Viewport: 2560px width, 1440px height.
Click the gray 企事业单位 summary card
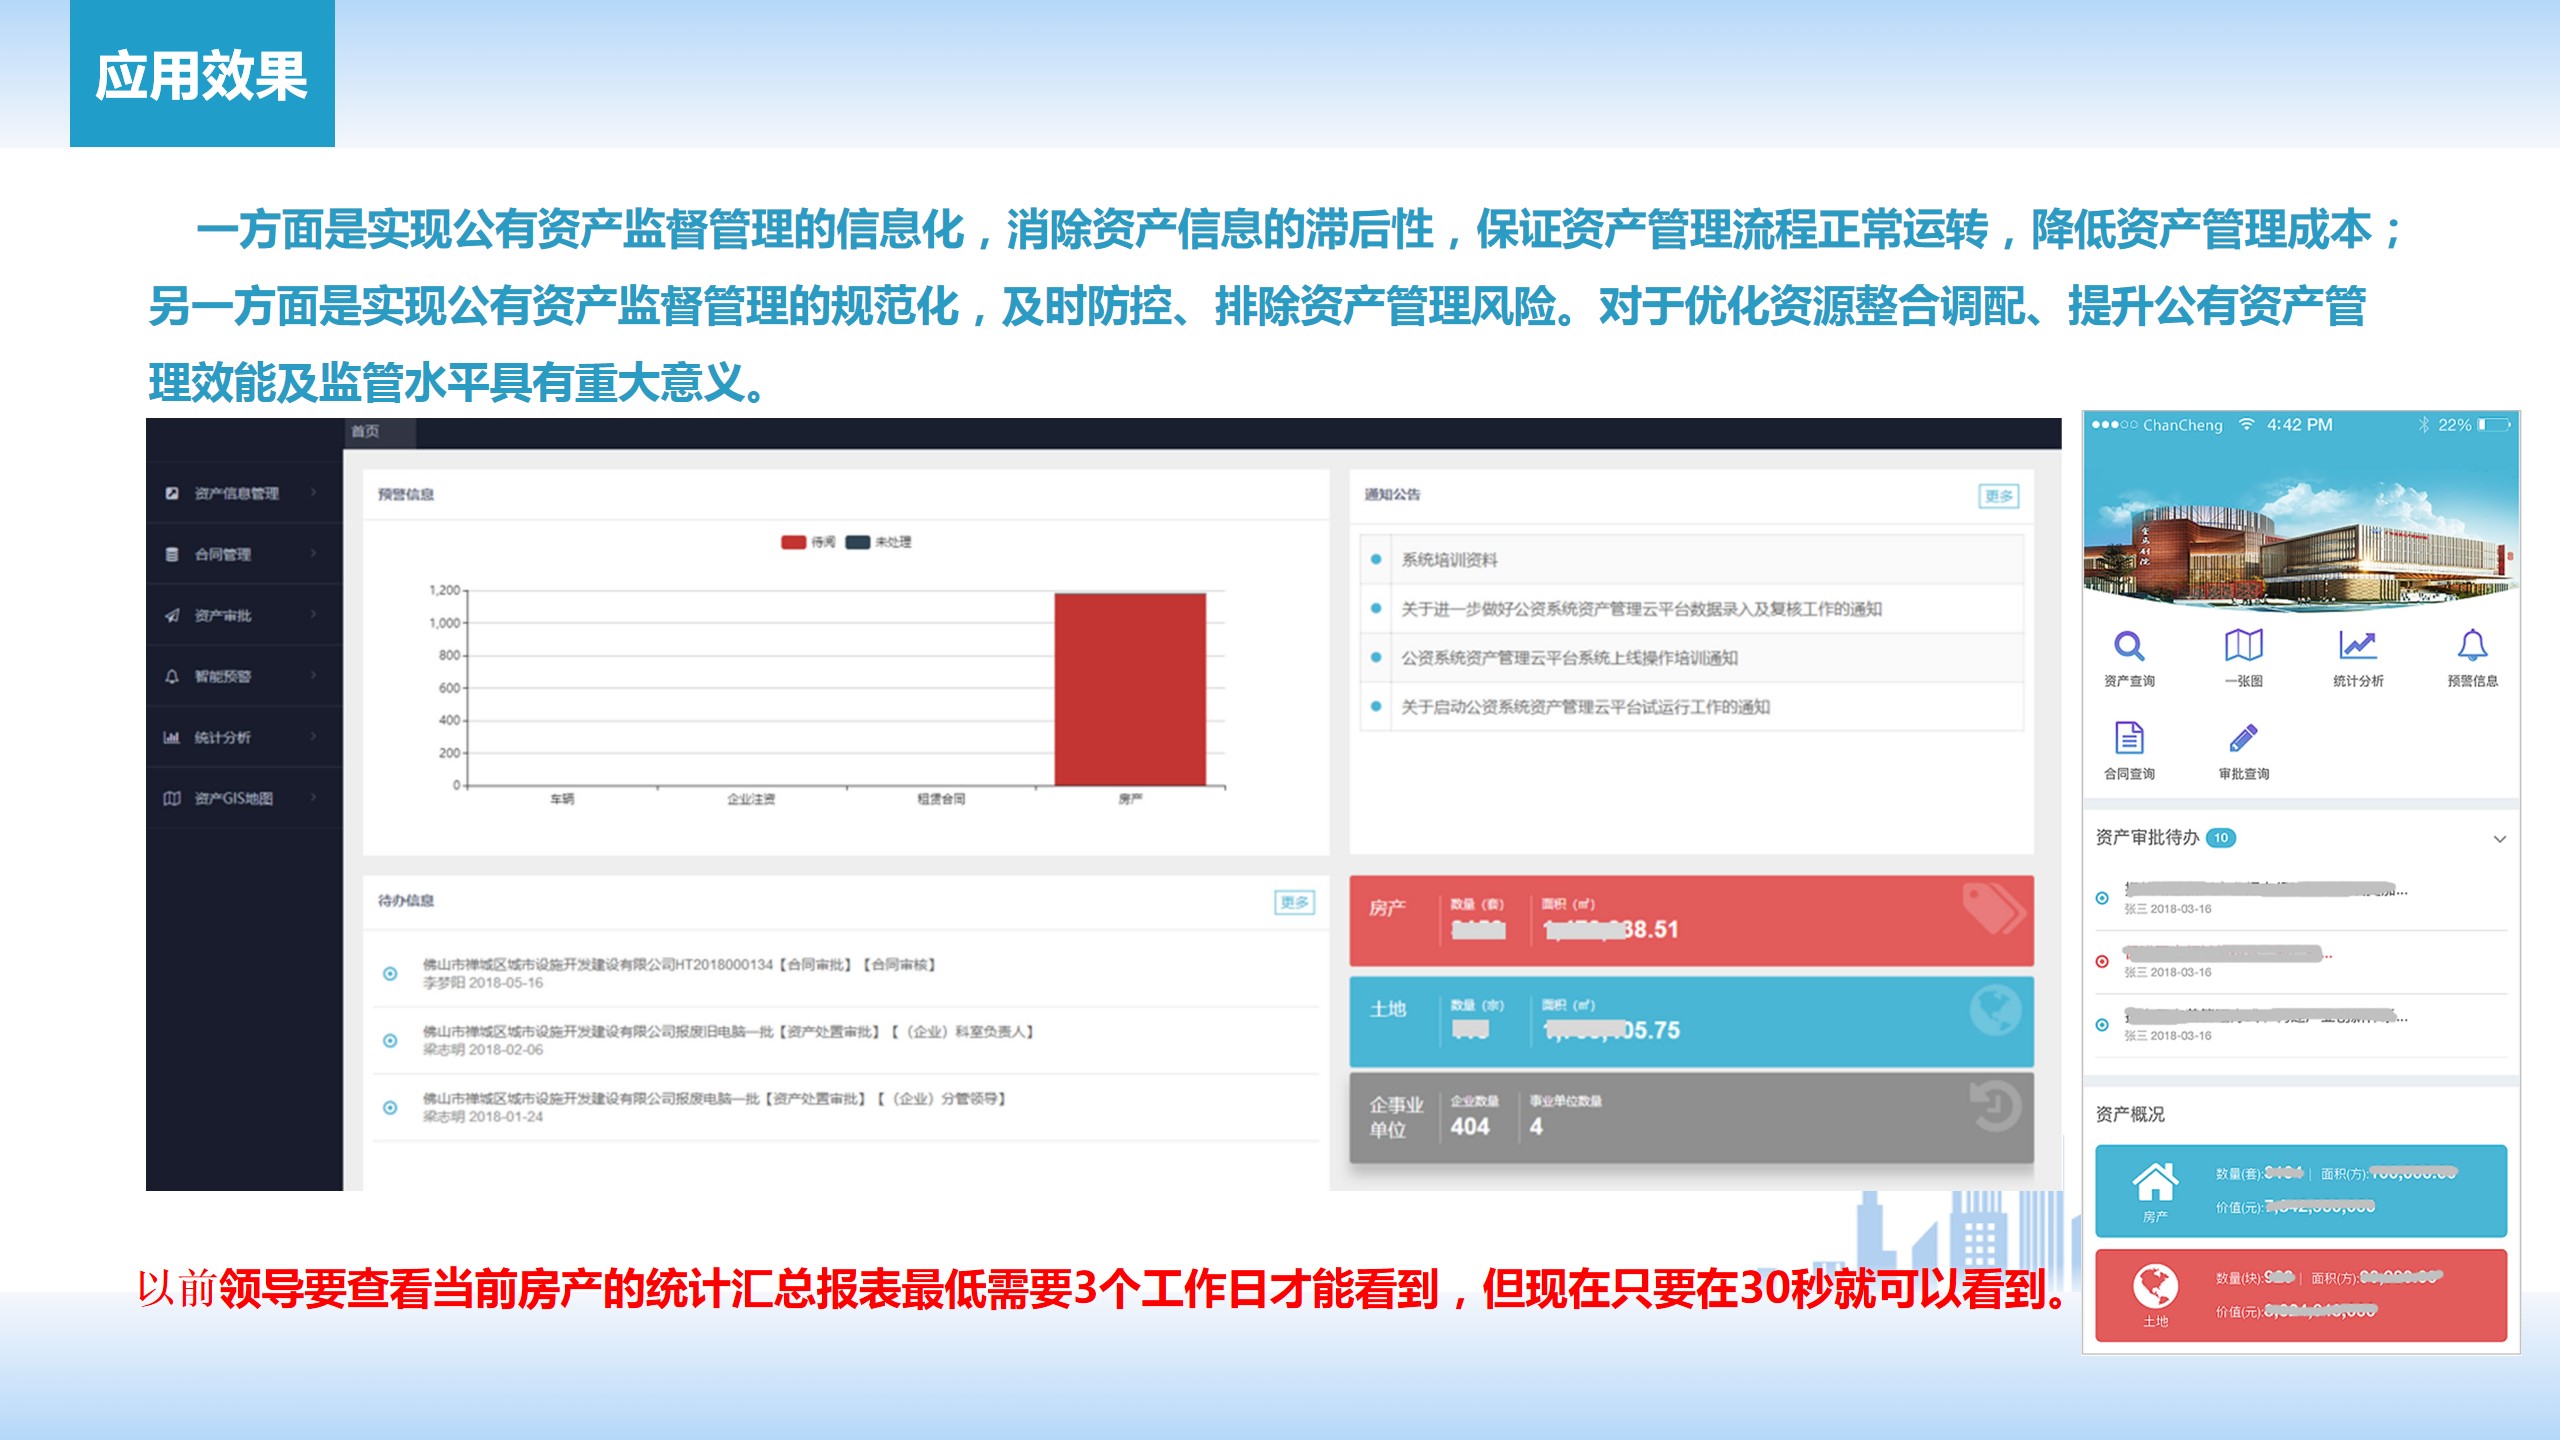[x=1690, y=1116]
